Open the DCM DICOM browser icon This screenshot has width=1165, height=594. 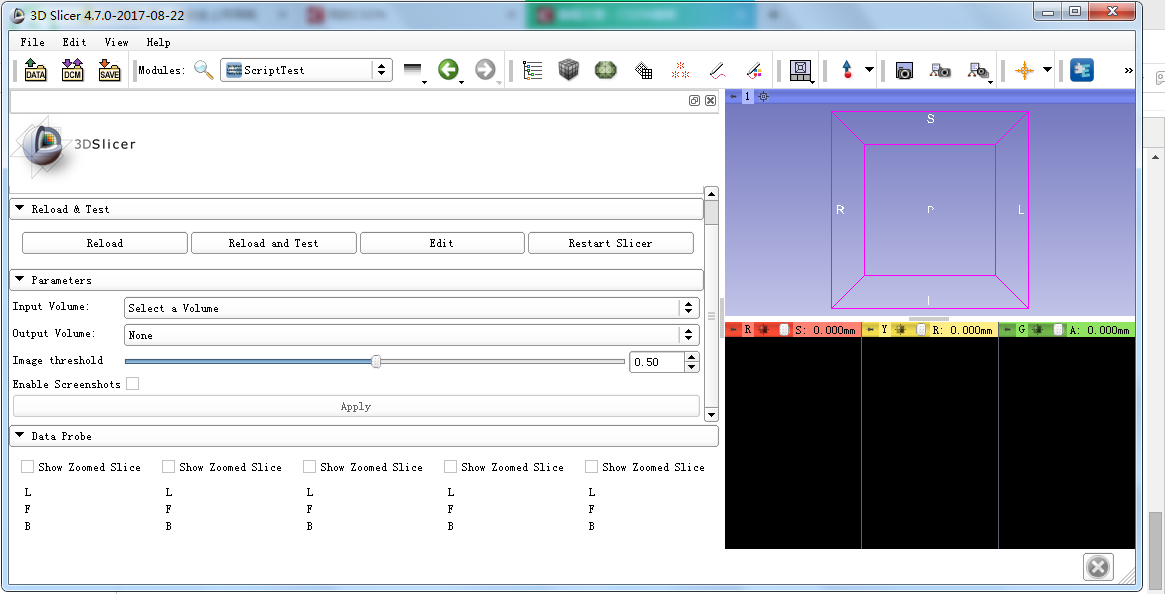(x=72, y=70)
